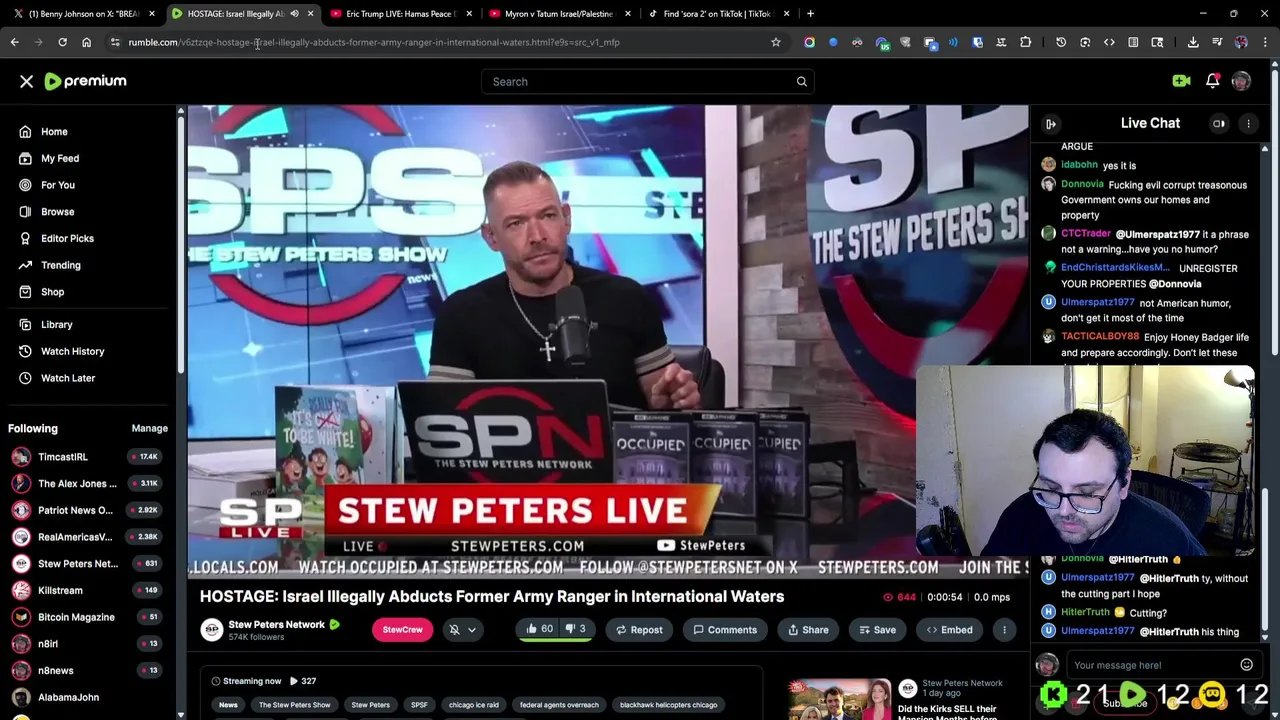The width and height of the screenshot is (1280, 720).
Task: Open My Feed in sidebar
Action: (x=60, y=158)
